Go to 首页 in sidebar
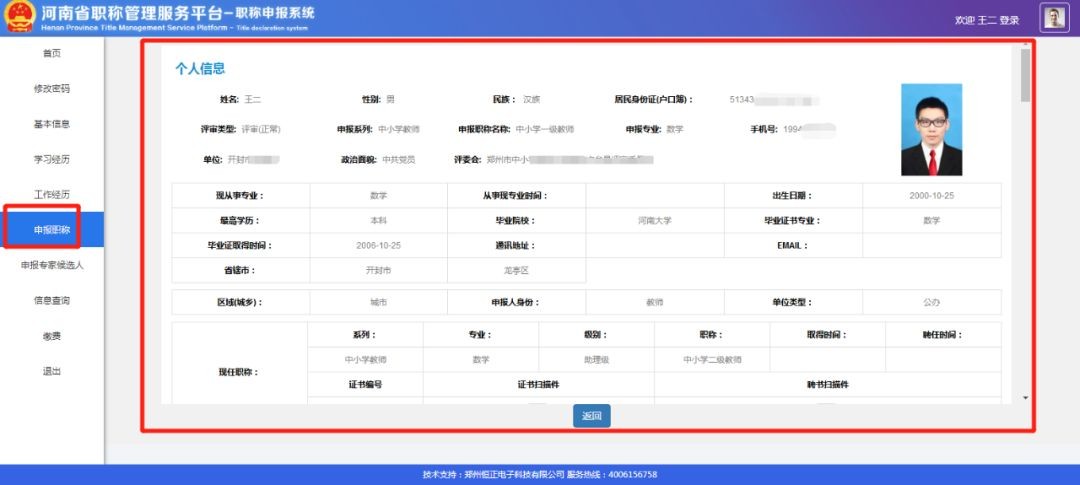Image resolution: width=1080 pixels, height=485 pixels. pyautogui.click(x=52, y=54)
